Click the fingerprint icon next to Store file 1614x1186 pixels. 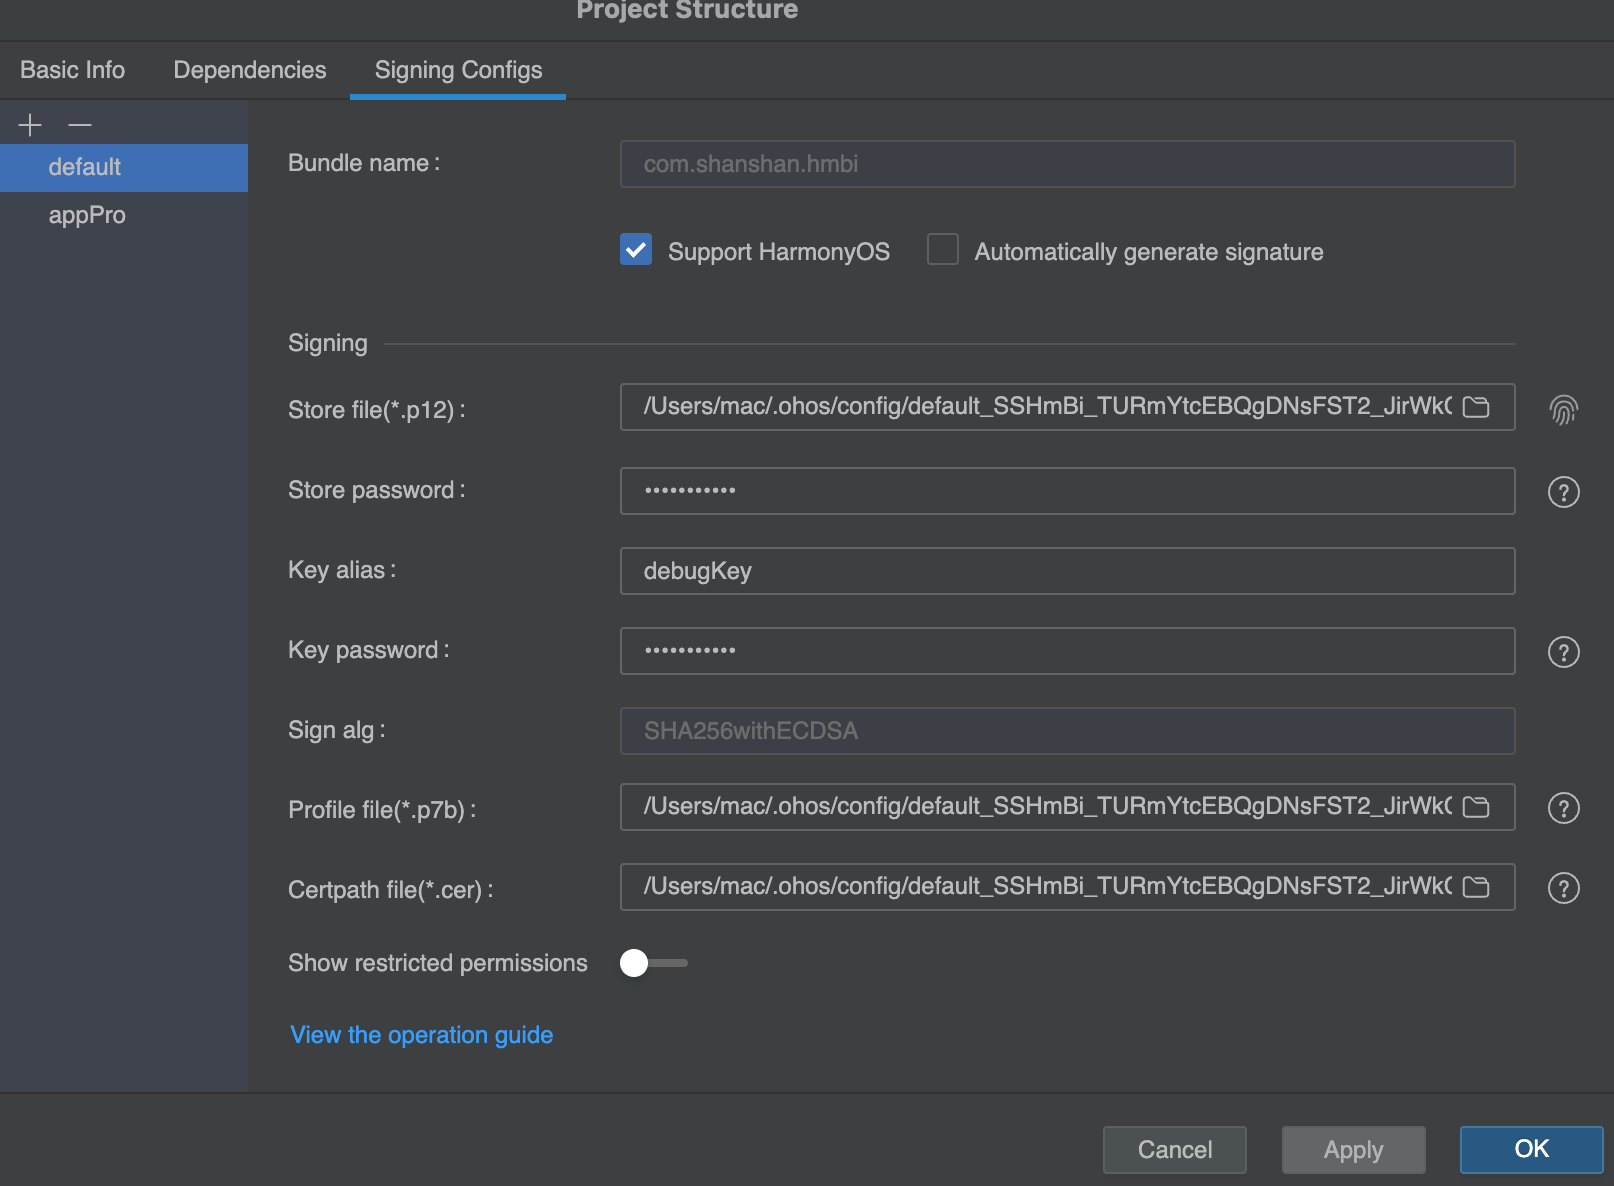1563,409
